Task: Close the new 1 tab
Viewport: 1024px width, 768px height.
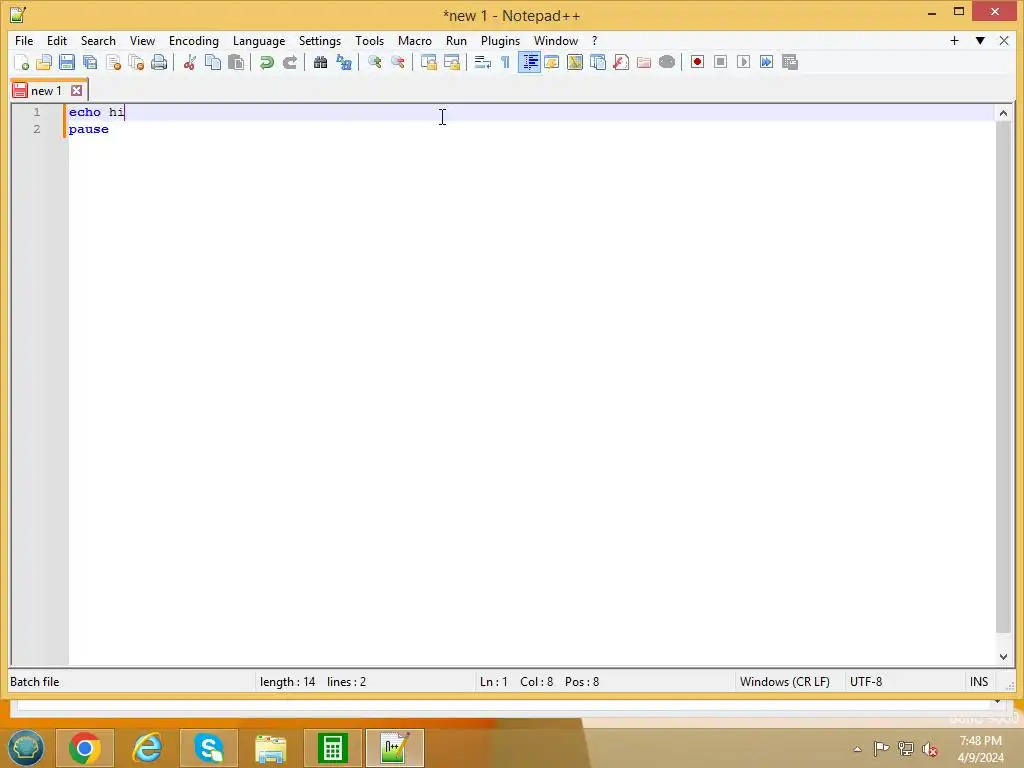Action: (76, 91)
